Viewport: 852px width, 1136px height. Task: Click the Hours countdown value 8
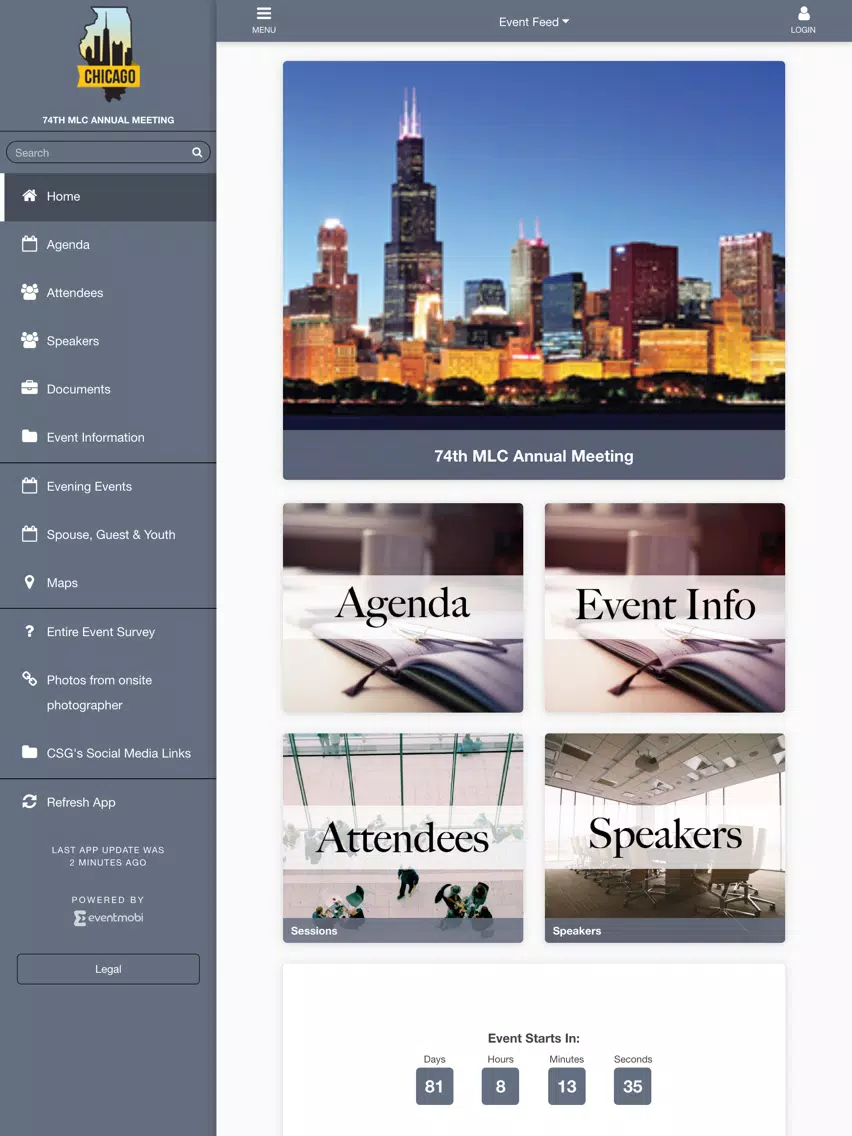500,1086
